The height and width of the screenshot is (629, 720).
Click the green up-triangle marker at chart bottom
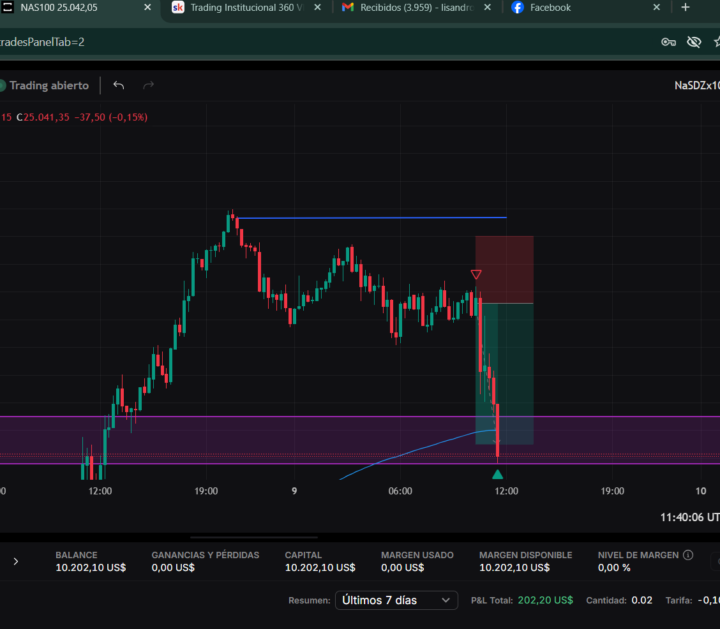(498, 474)
